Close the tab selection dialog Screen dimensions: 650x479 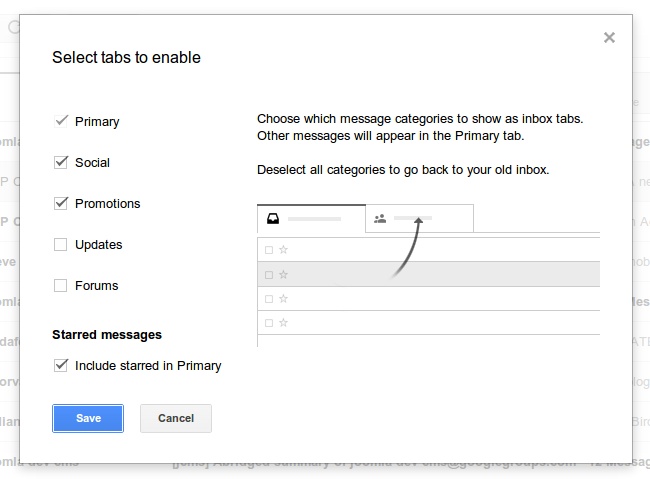(609, 38)
